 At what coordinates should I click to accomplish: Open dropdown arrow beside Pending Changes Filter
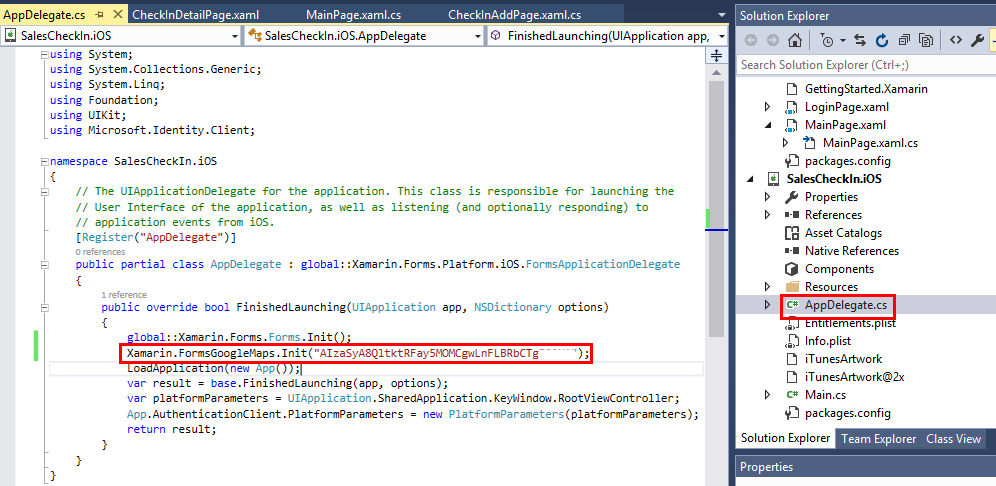click(x=843, y=41)
